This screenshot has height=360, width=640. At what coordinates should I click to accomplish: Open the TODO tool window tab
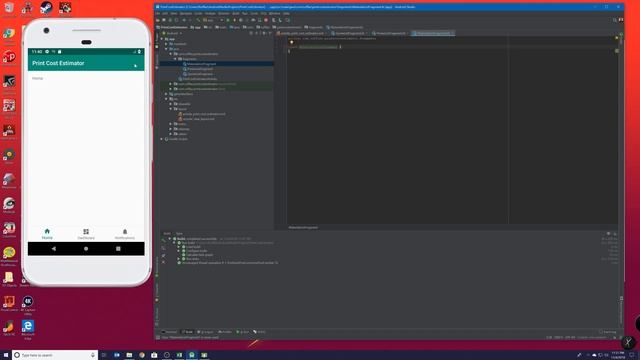coord(259,332)
